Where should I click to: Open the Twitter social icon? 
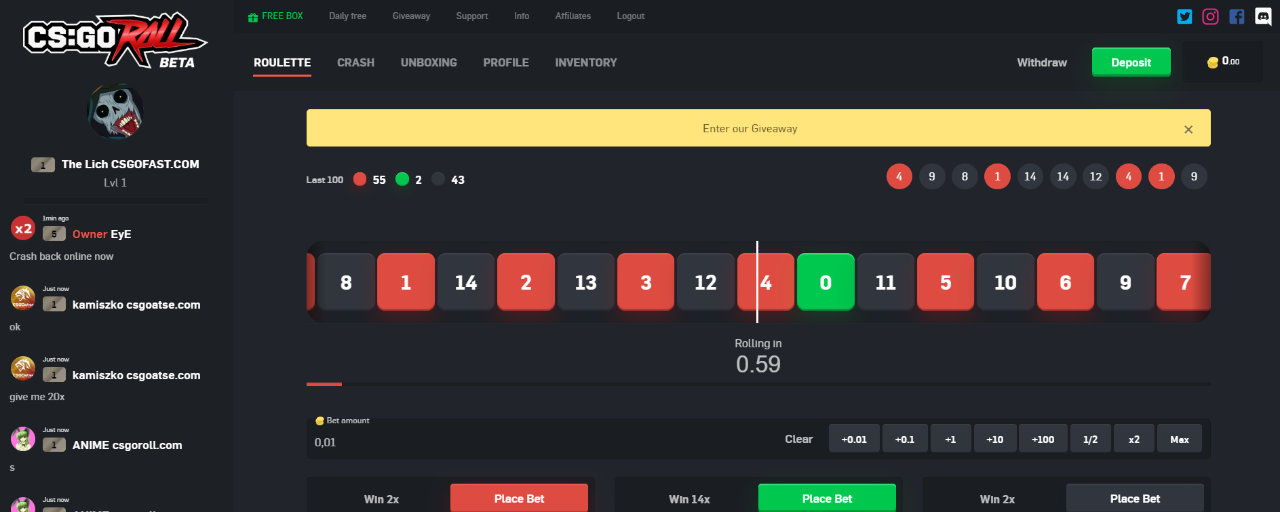click(x=1185, y=16)
